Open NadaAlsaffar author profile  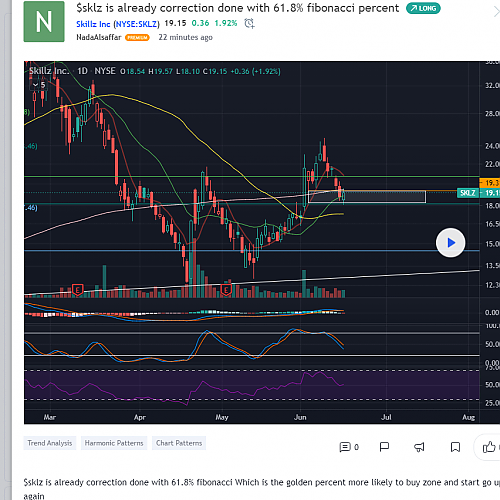[99, 37]
